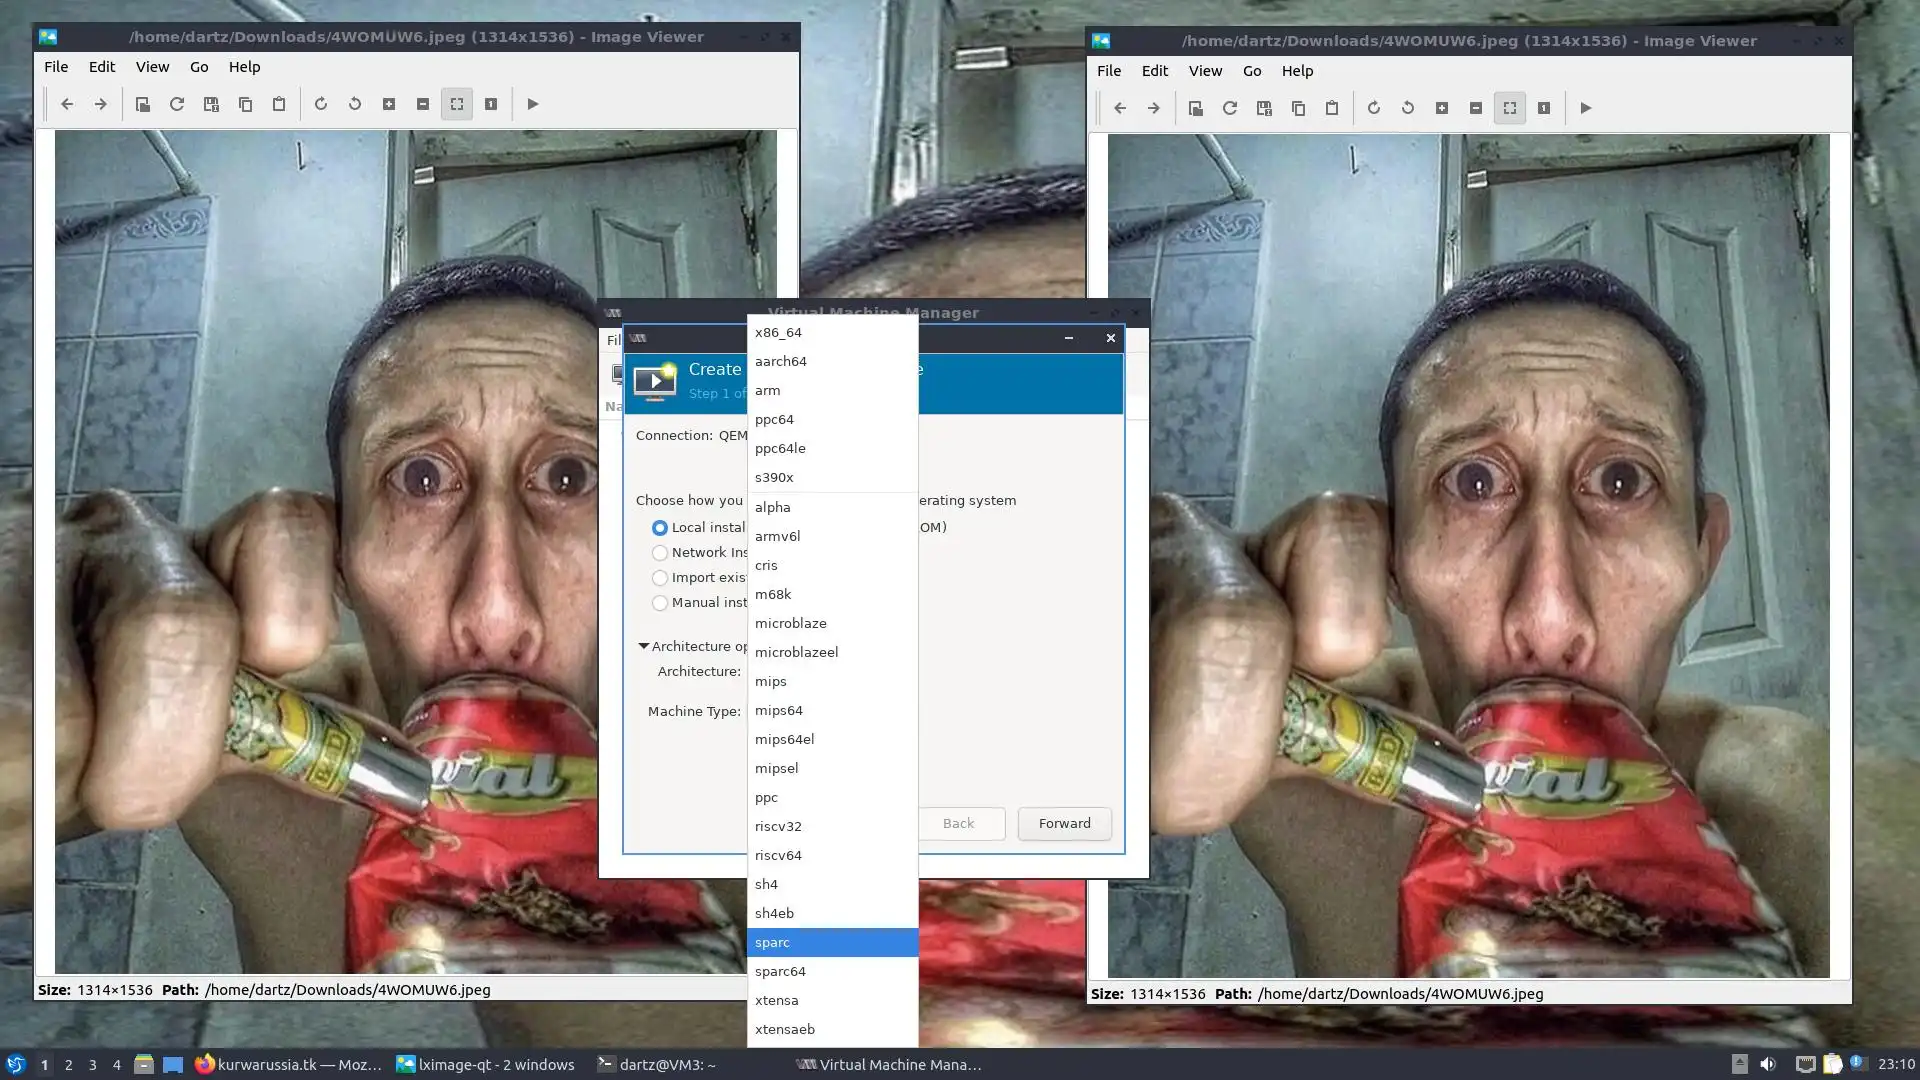Click original size icon in right image viewer

point(1544,108)
